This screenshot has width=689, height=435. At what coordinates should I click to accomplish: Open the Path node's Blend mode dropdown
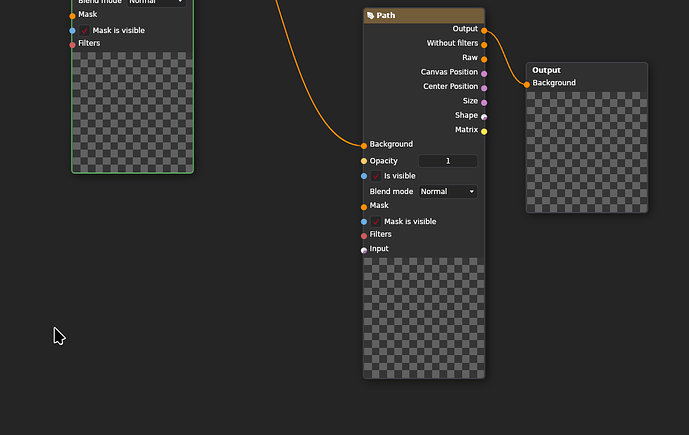tap(447, 191)
